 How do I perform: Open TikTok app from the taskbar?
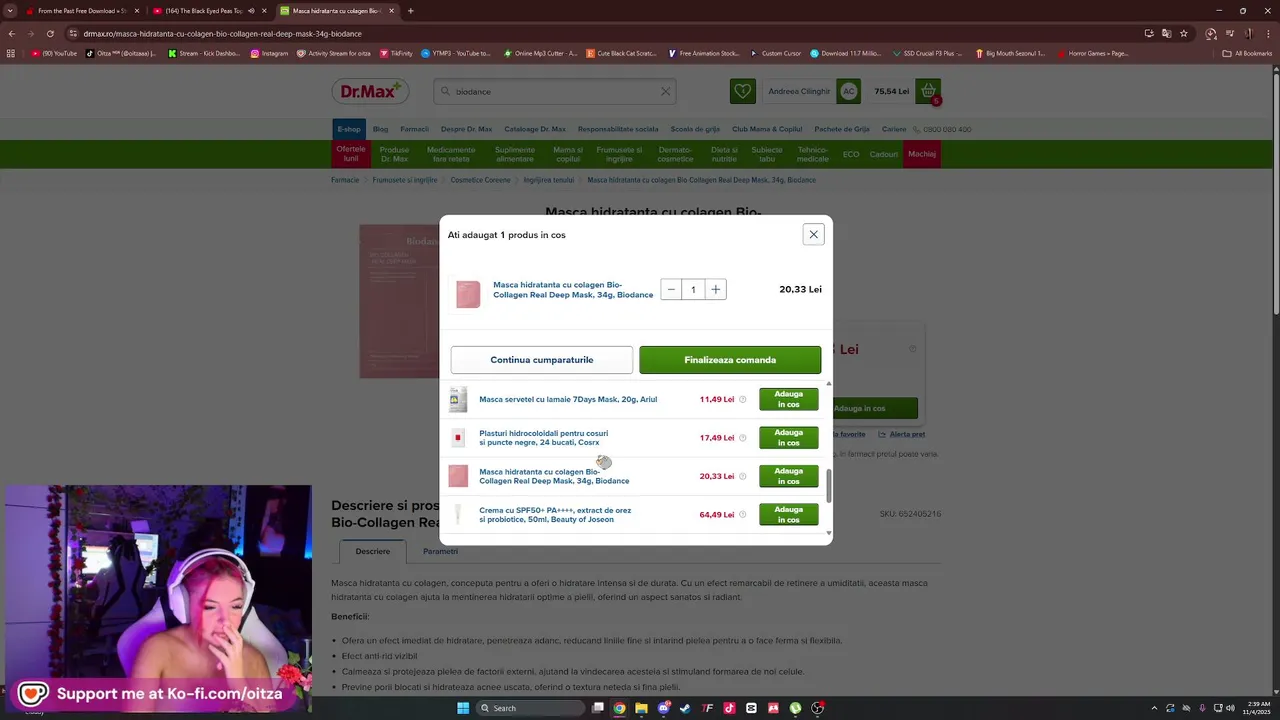729,708
